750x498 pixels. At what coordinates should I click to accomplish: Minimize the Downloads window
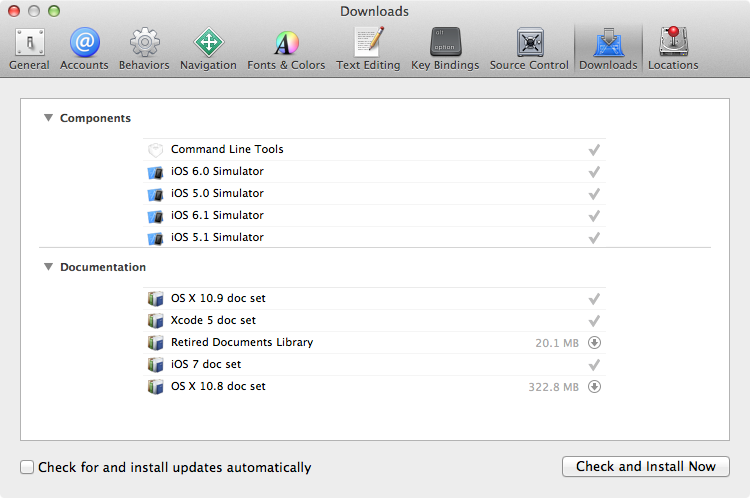34,11
